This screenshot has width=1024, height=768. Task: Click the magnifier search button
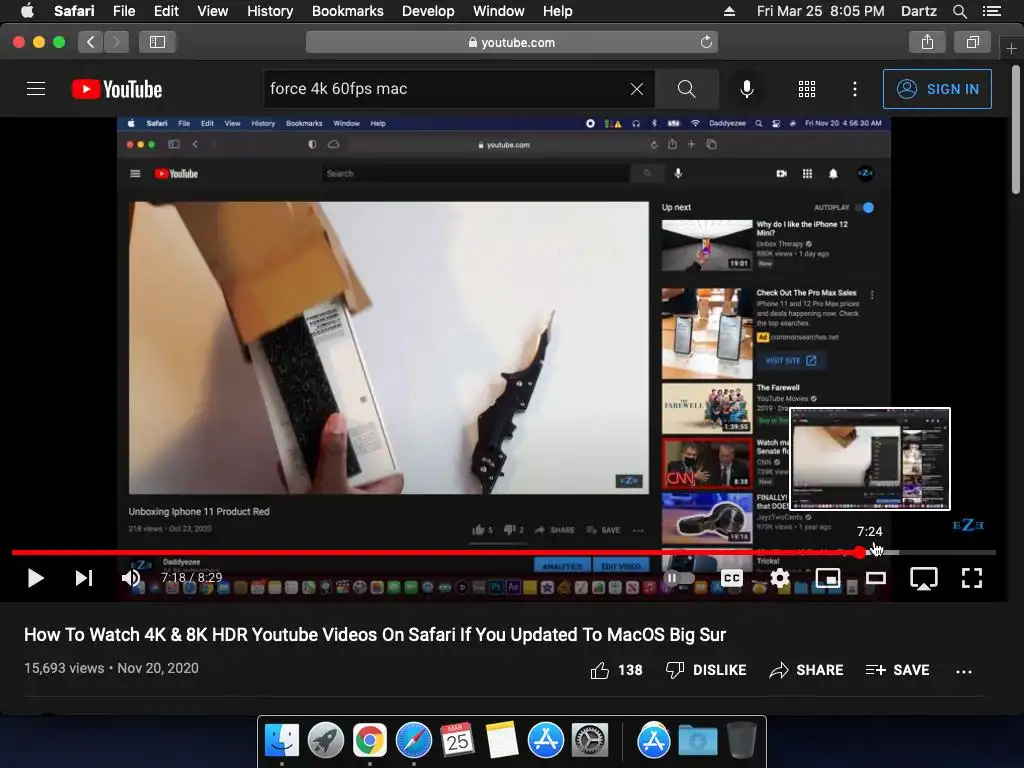point(686,89)
